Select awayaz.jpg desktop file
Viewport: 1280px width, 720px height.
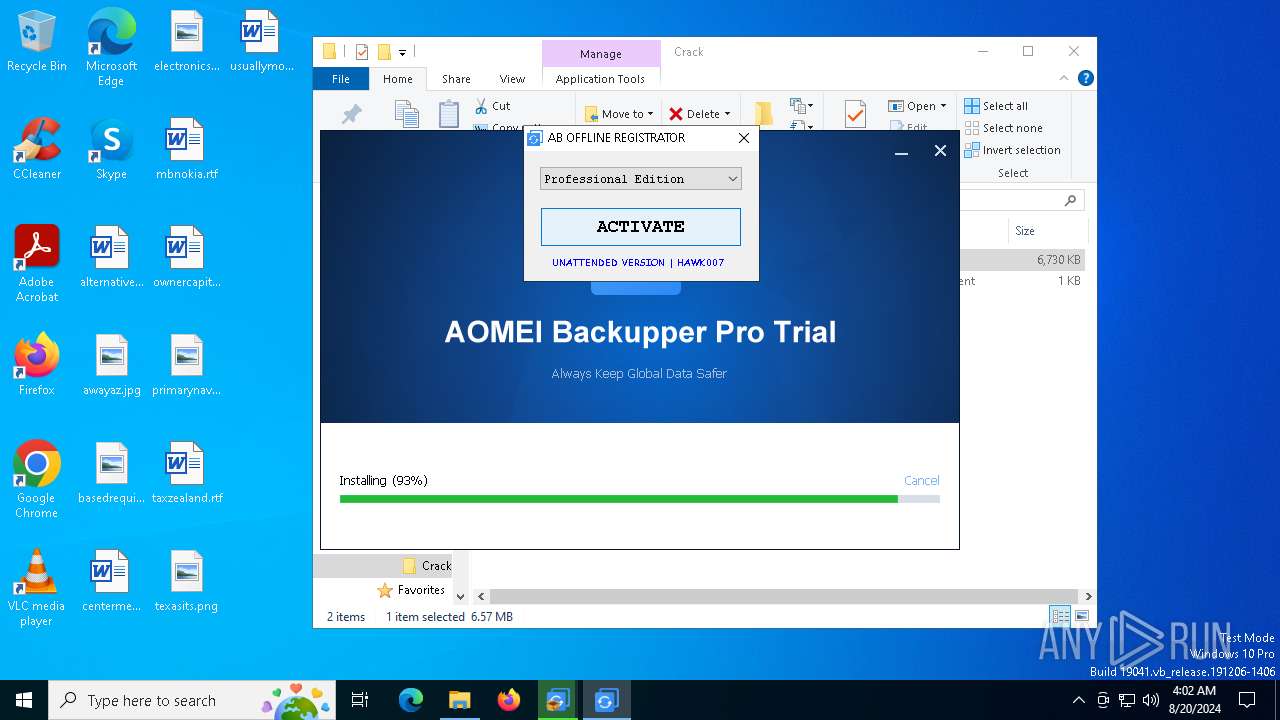coord(111,365)
